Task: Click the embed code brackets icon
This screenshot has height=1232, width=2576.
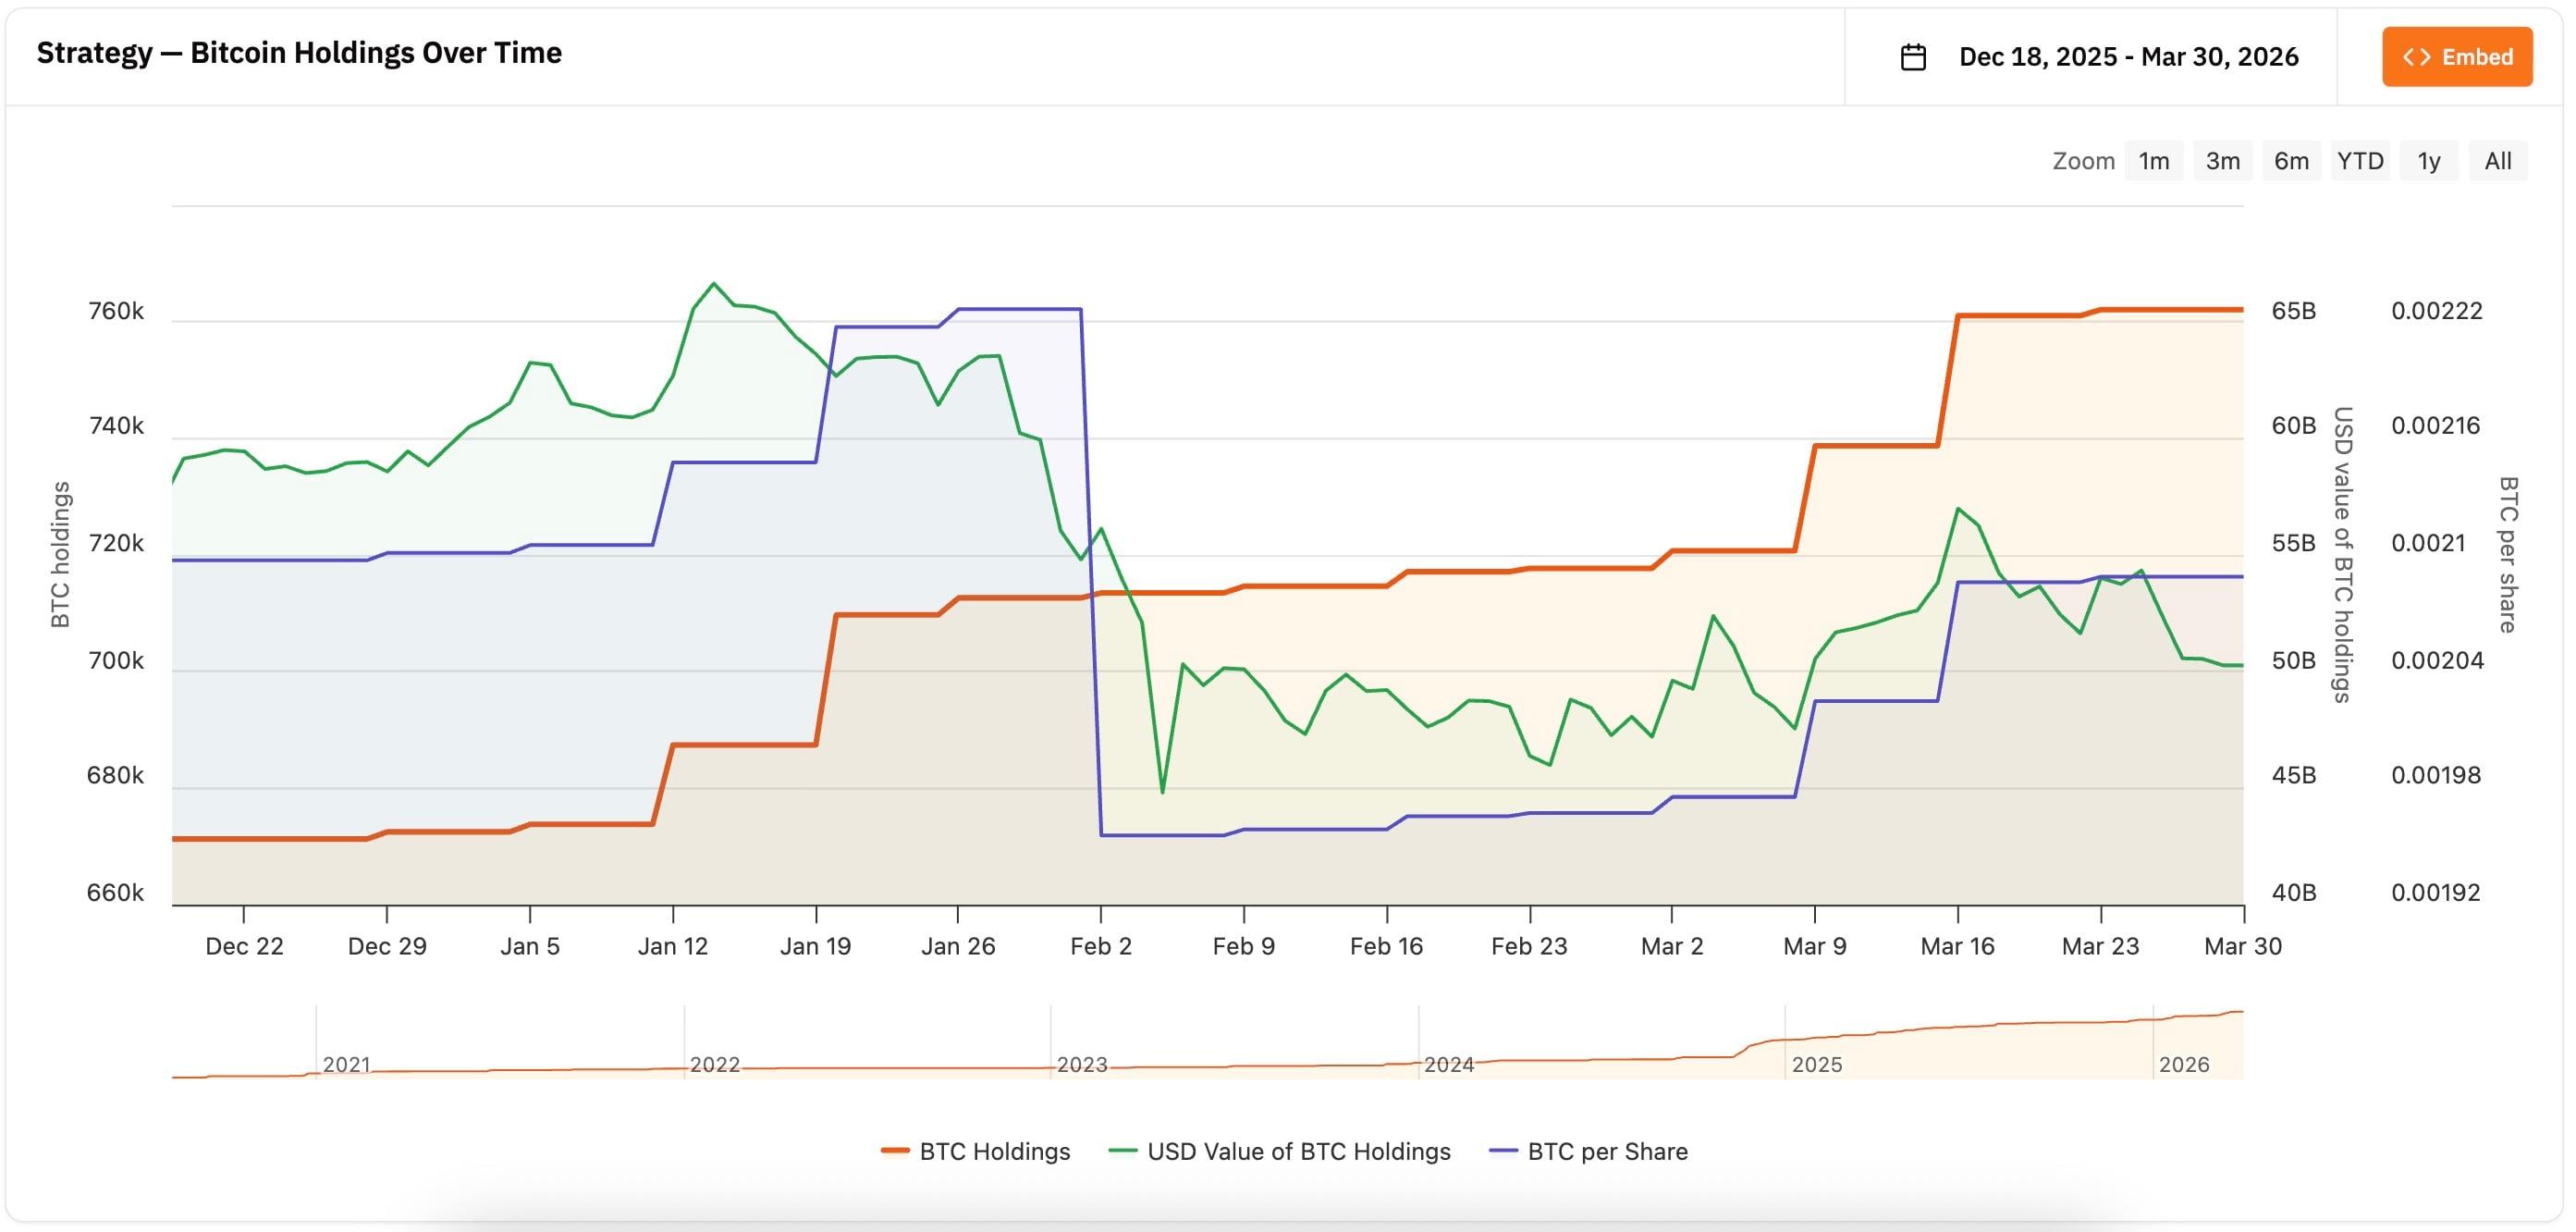Action: [2416, 57]
